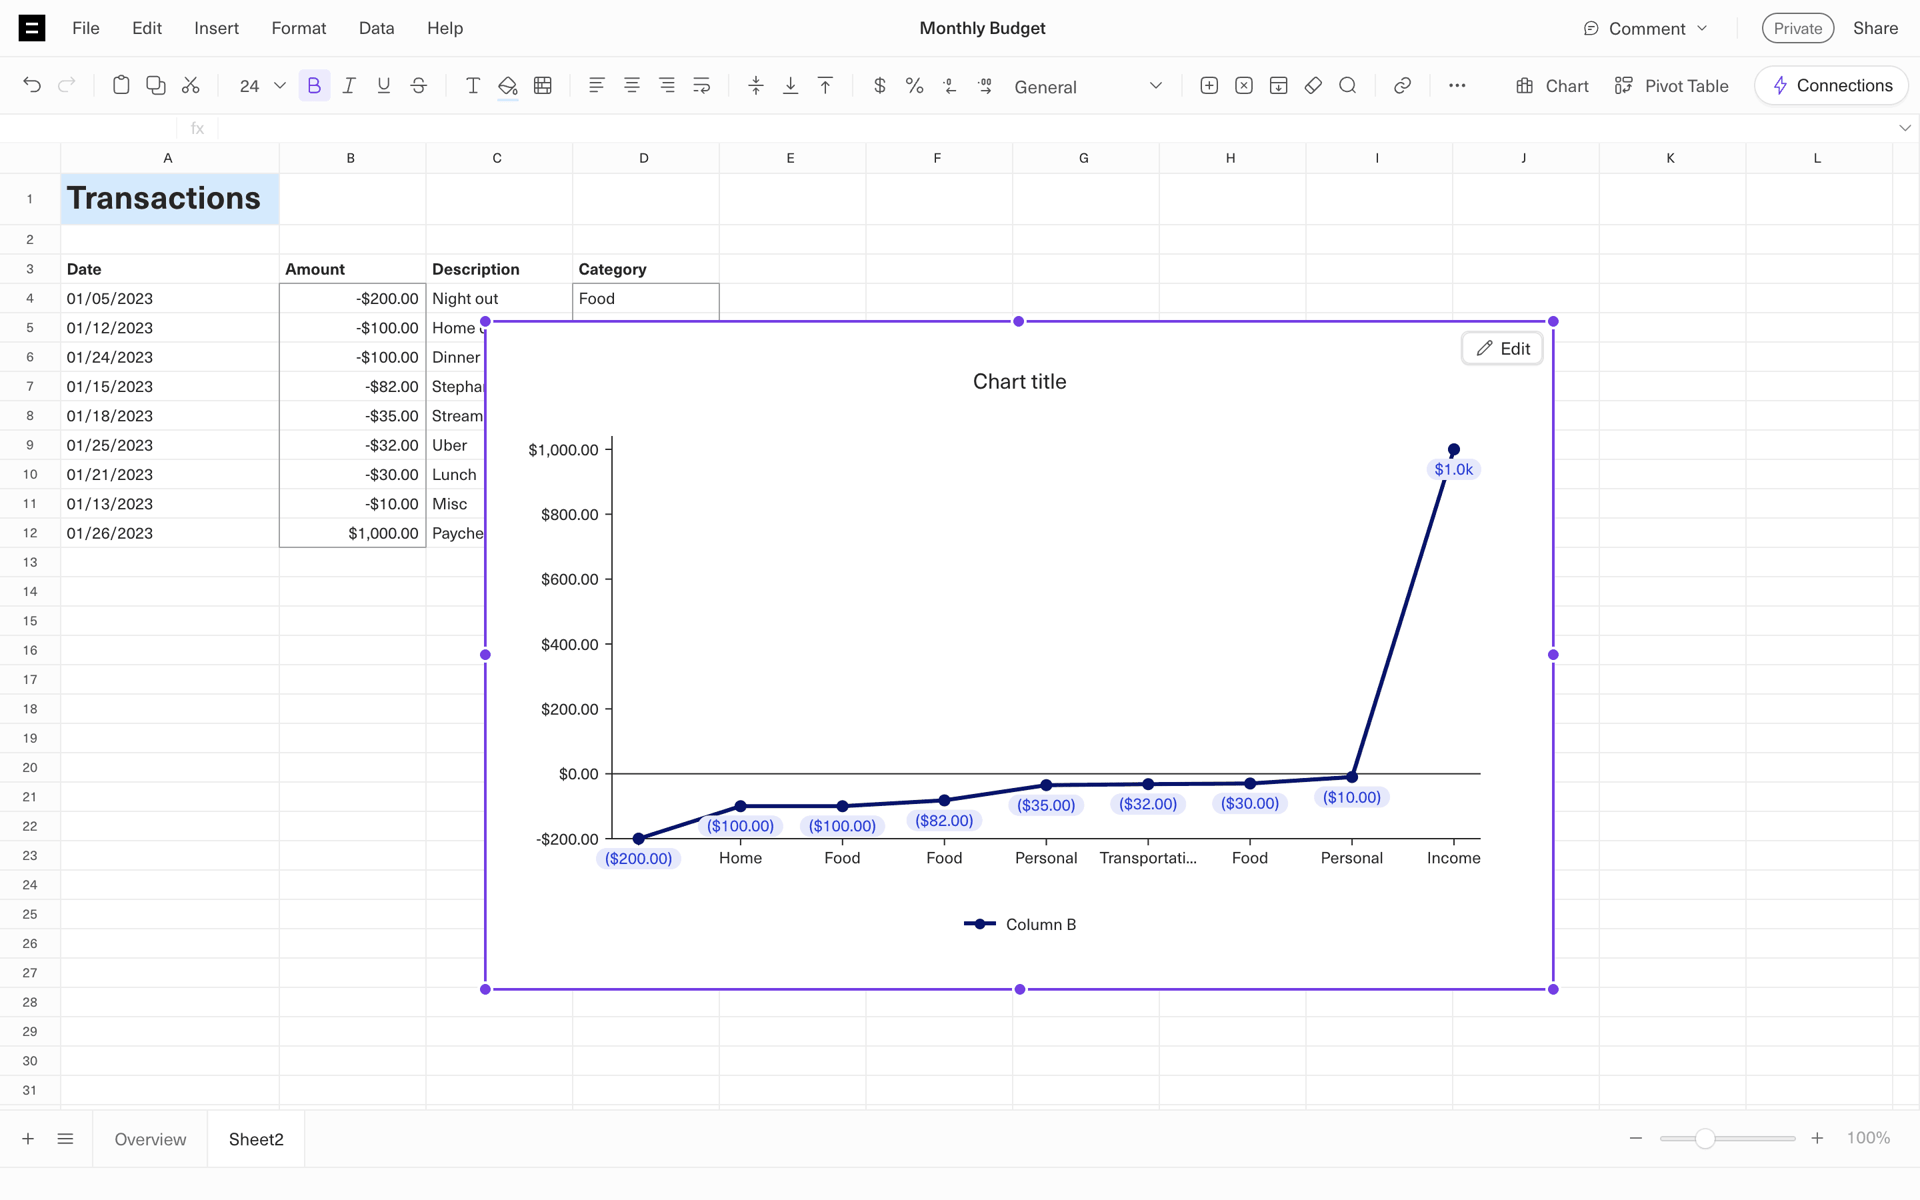Click the search magnifier icon
Viewport: 1920px width, 1200px height.
[1348, 86]
